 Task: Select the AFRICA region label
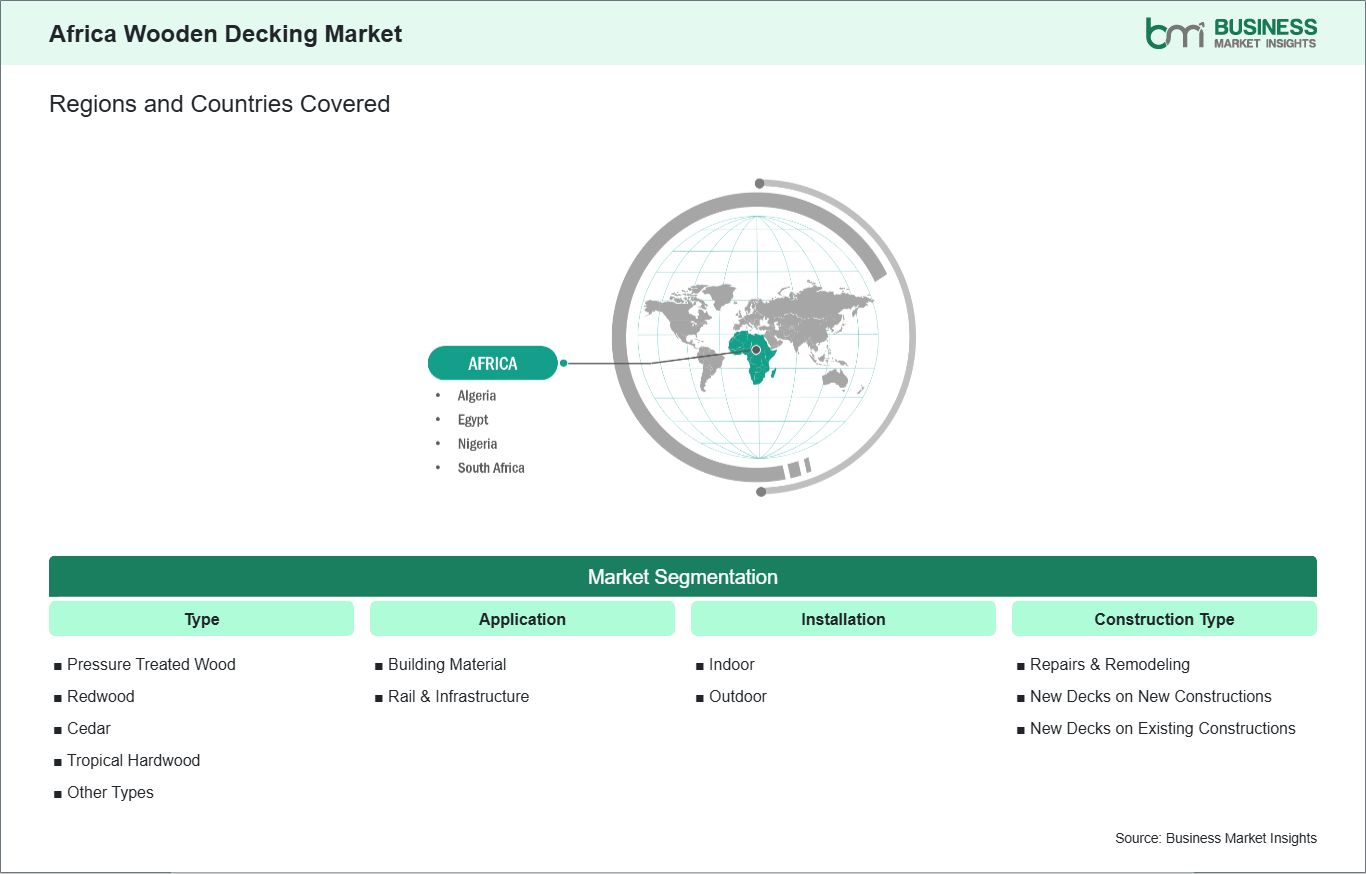[x=493, y=363]
